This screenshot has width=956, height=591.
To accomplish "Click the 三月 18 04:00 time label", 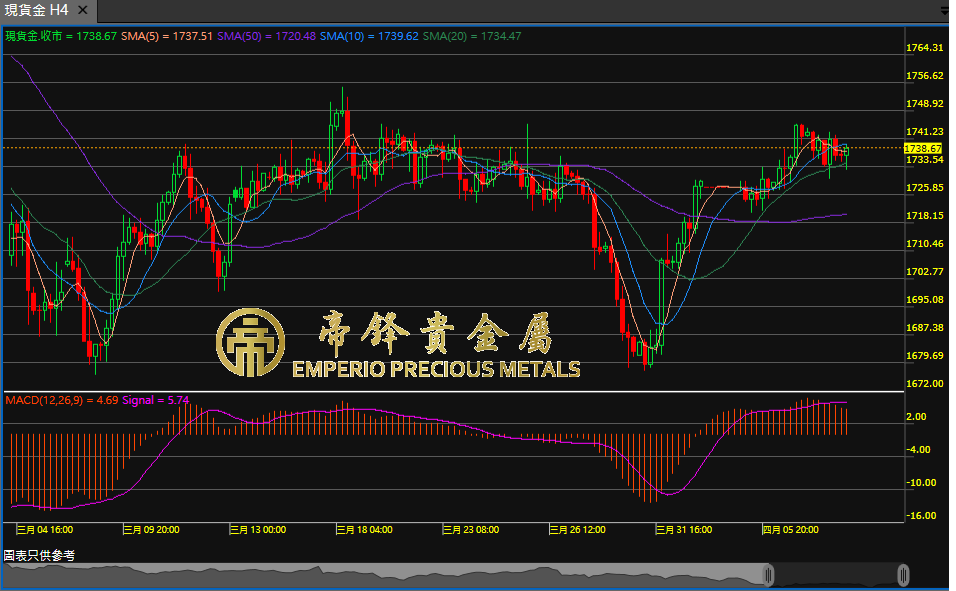I will (x=365, y=529).
